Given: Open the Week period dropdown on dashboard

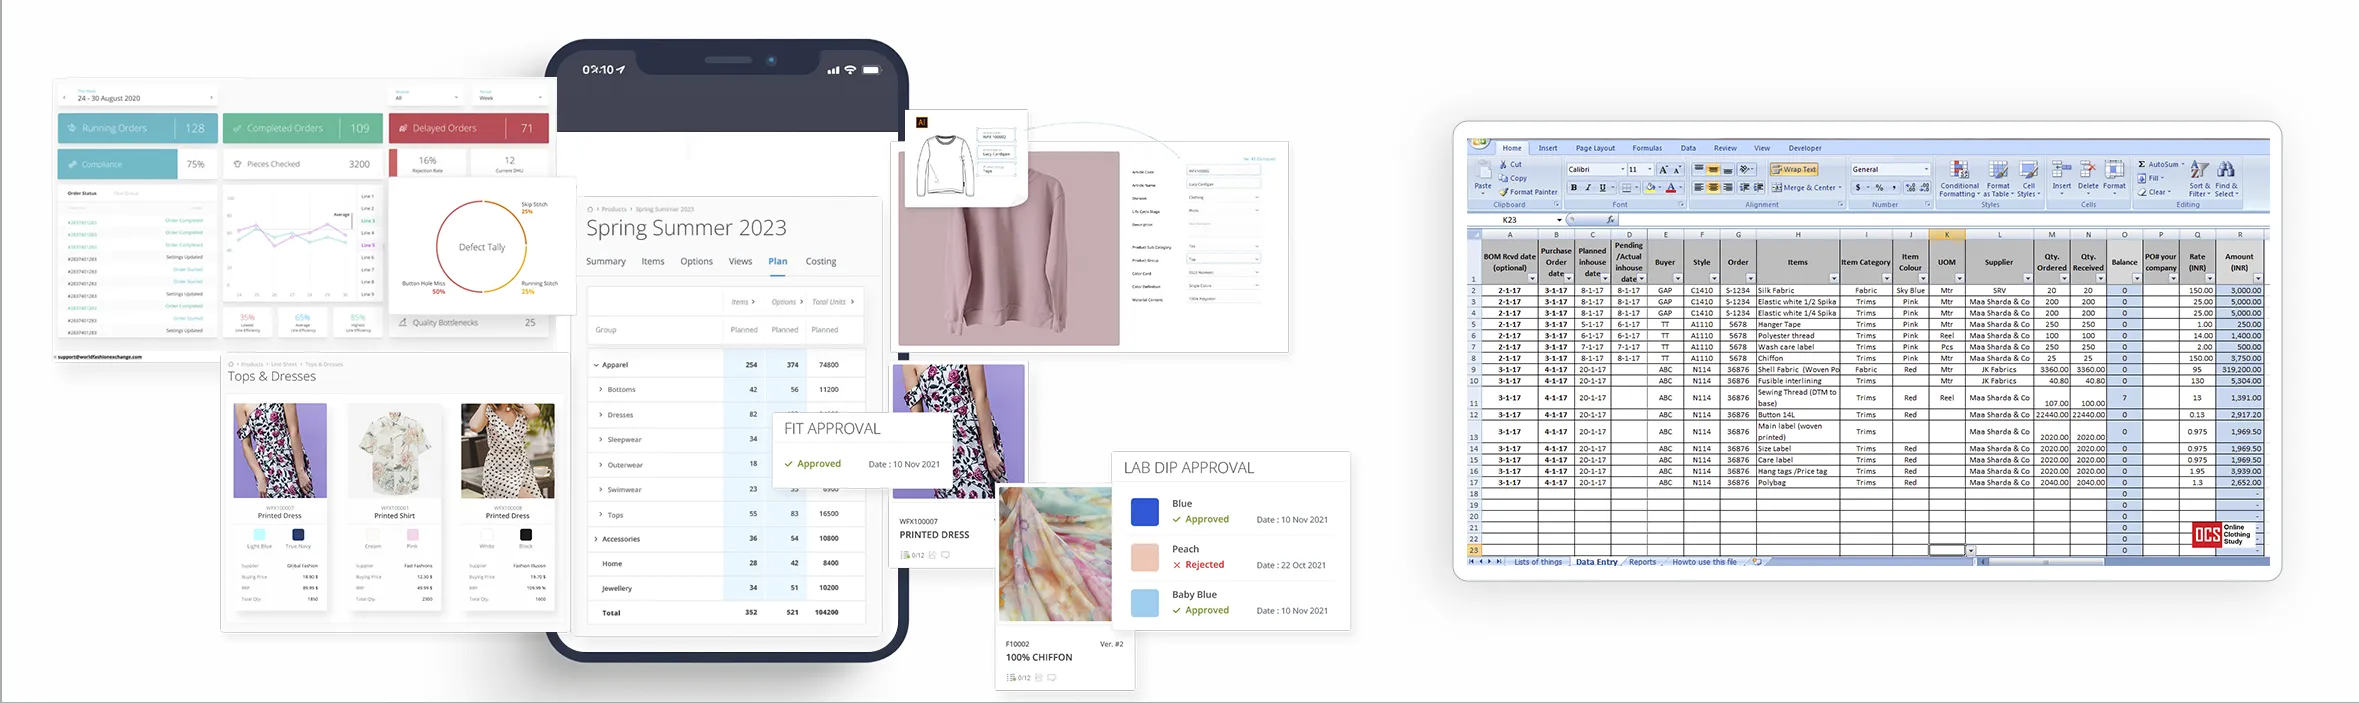Looking at the screenshot, I should pyautogui.click(x=510, y=98).
